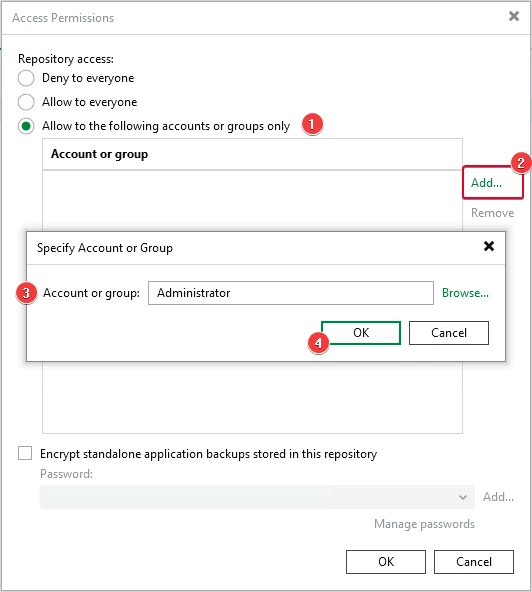
Task: Open the Browse... link for accounts
Action: [x=465, y=293]
